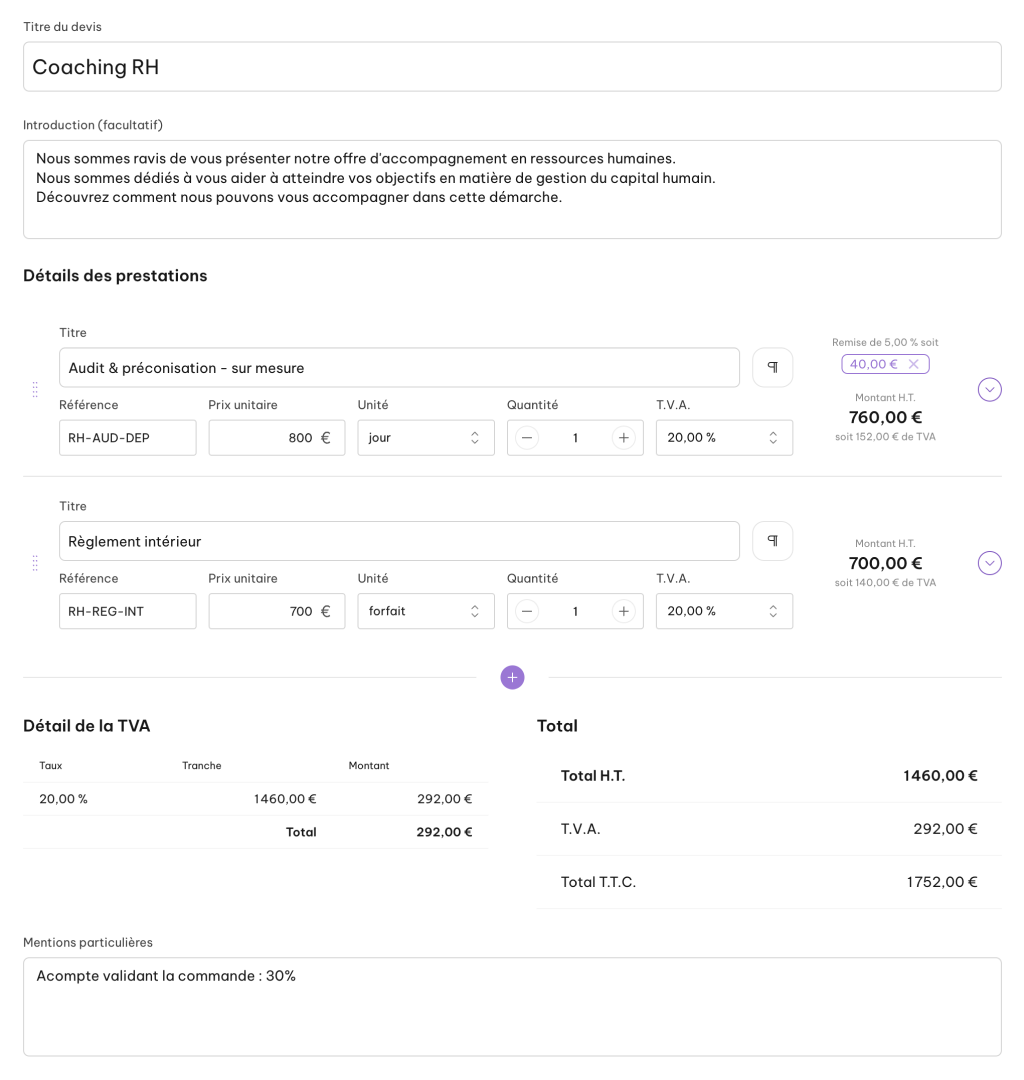Increase quantity for RH-AUD-DEP line
This screenshot has width=1024, height=1080.
[x=623, y=438]
